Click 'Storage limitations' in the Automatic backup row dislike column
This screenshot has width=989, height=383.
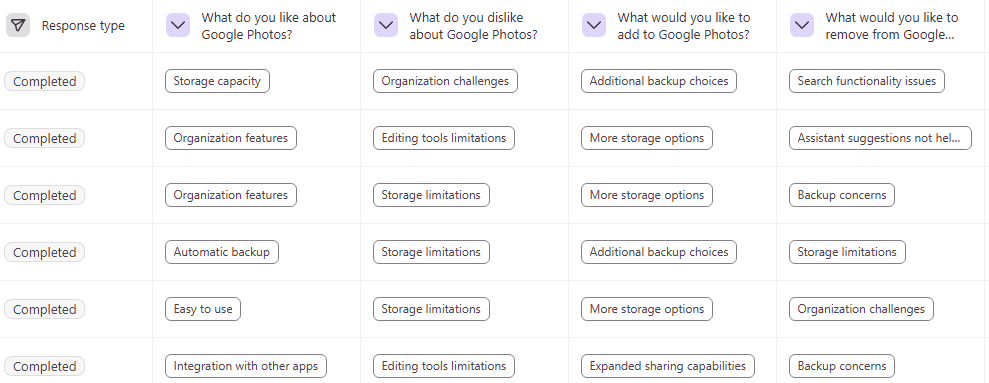(431, 252)
